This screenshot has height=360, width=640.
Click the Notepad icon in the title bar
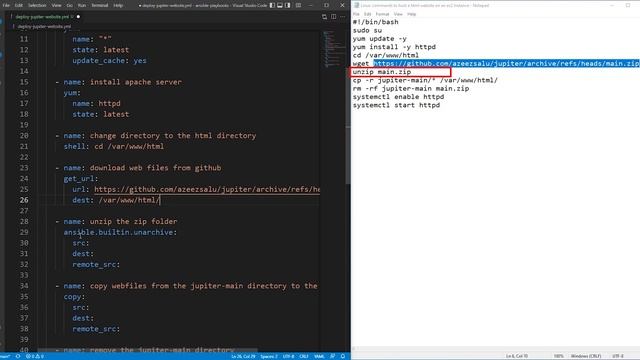point(356,5)
